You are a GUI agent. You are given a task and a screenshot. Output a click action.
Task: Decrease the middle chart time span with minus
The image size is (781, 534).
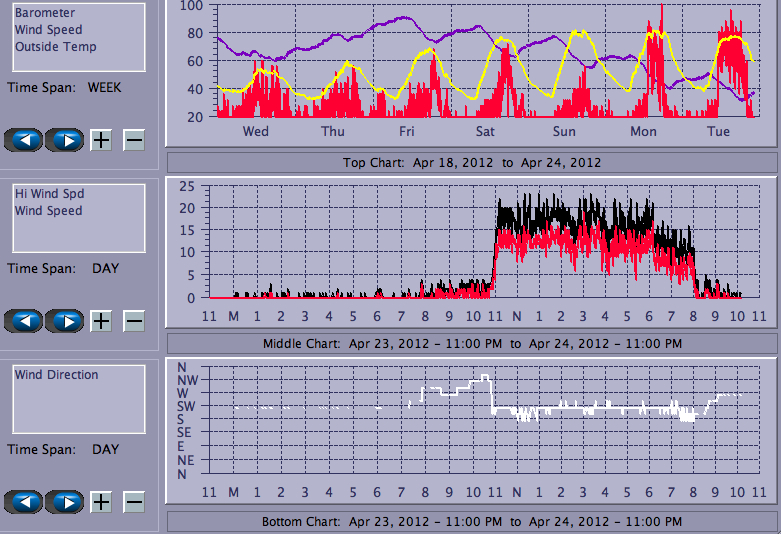pyautogui.click(x=134, y=321)
